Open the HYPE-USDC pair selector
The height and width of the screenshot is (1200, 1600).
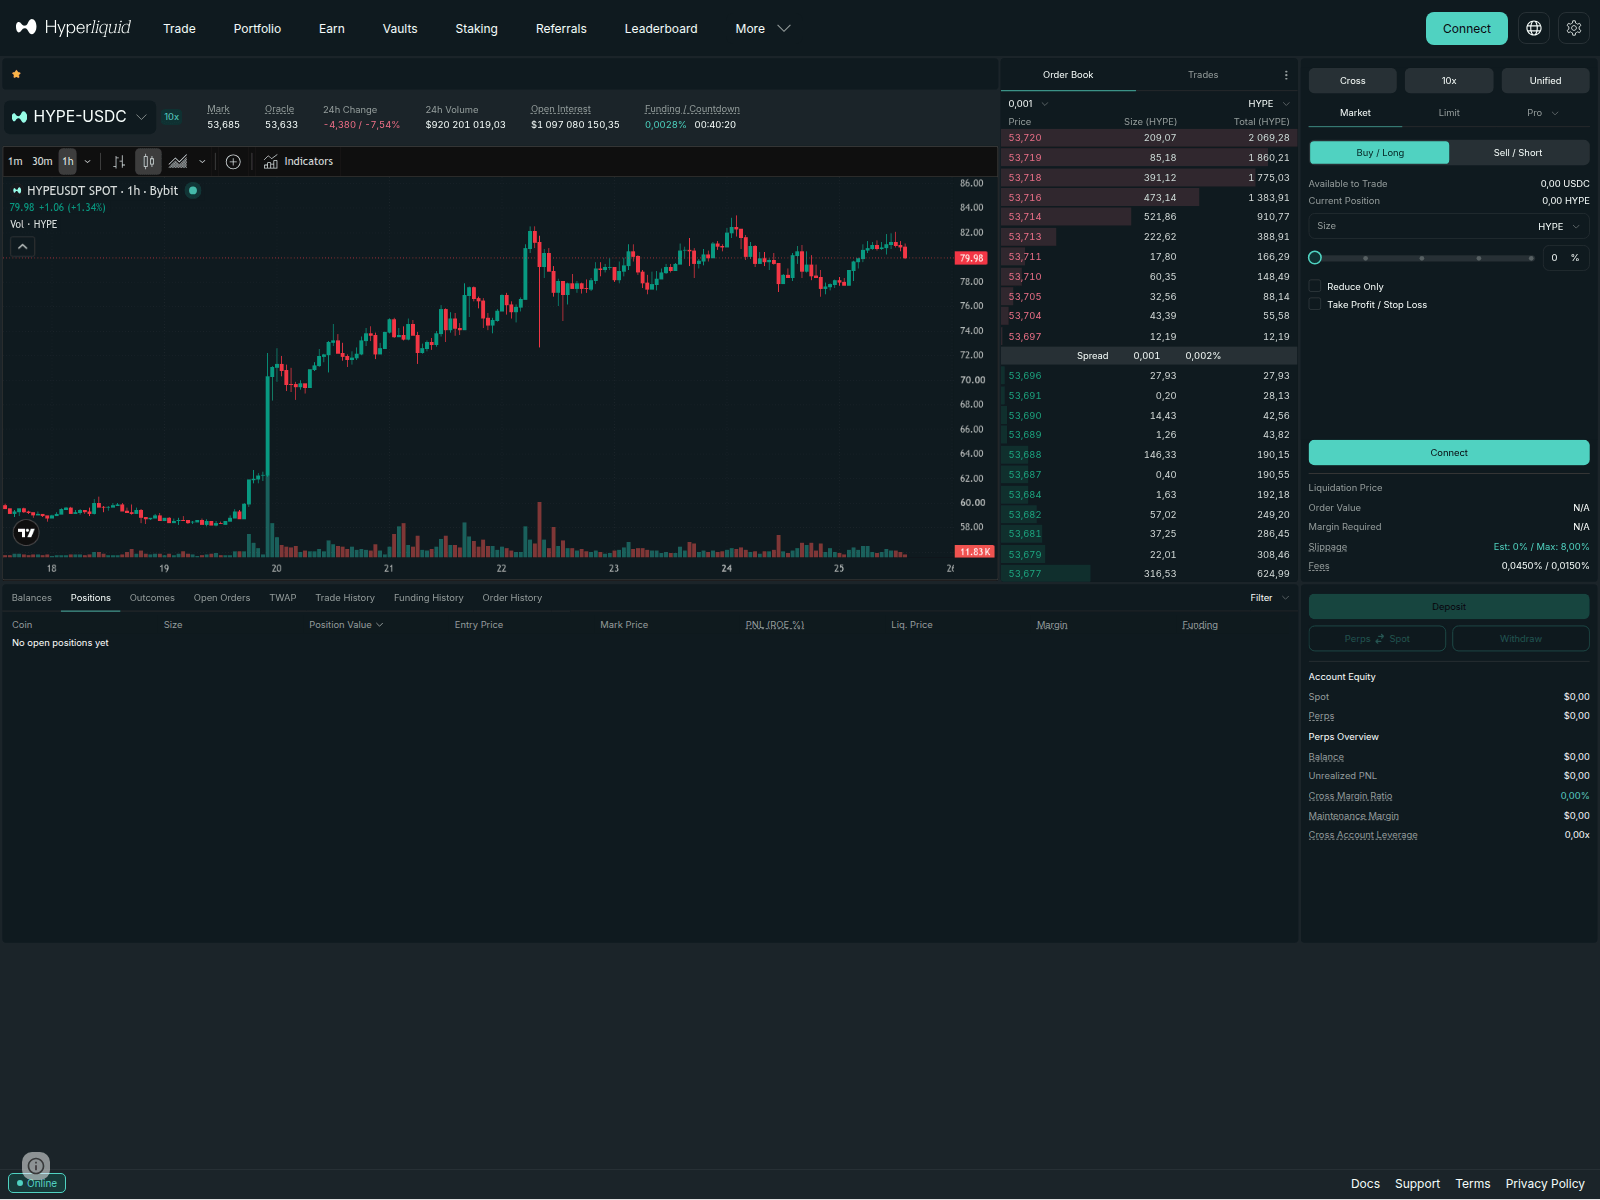point(80,117)
